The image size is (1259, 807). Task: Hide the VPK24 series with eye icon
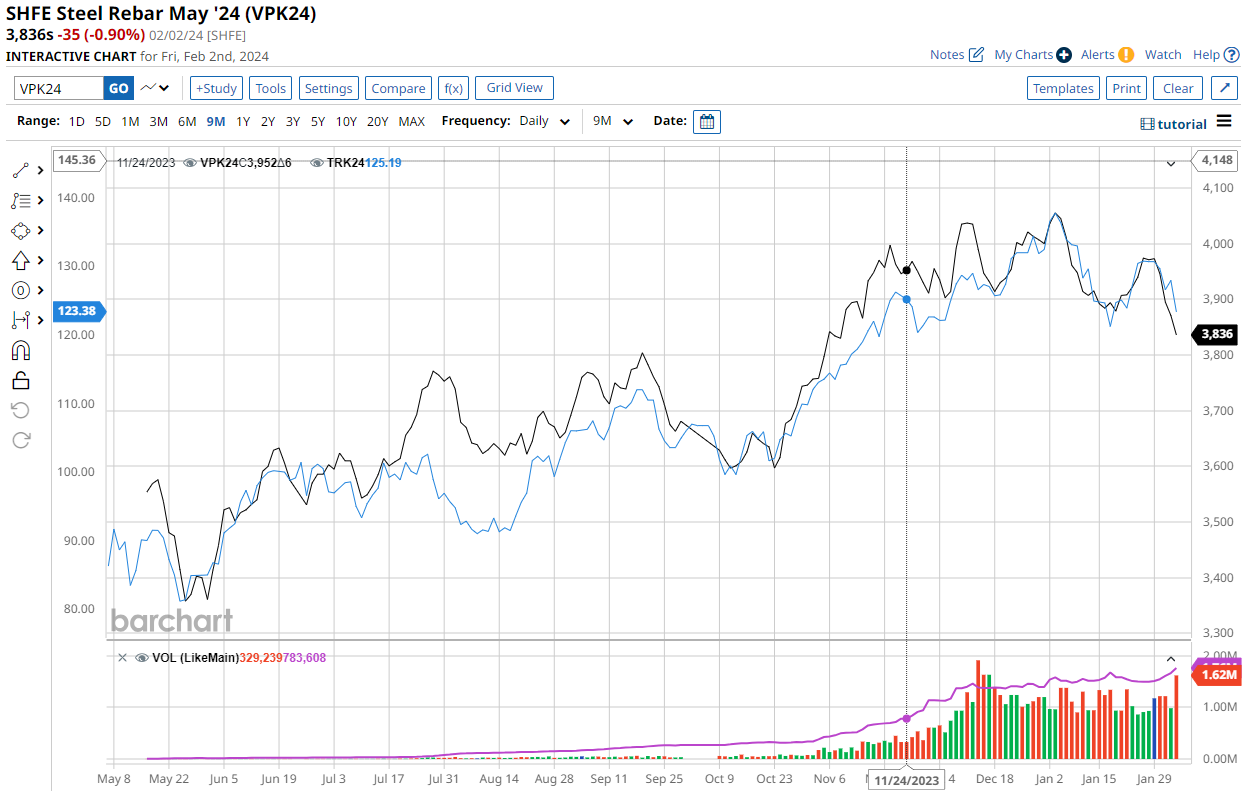point(190,162)
